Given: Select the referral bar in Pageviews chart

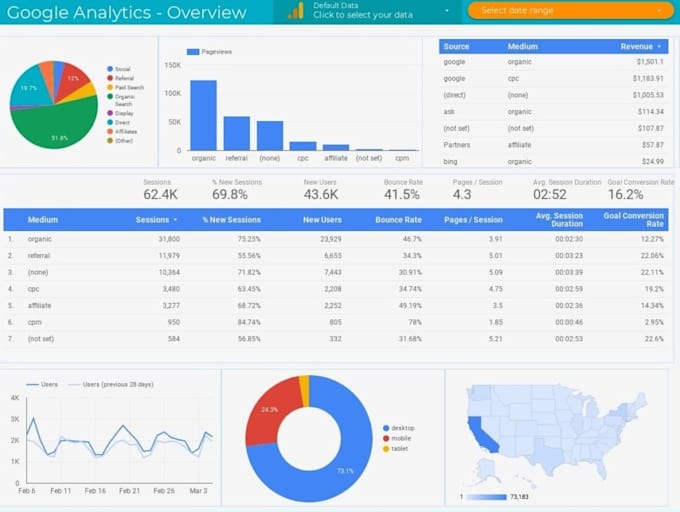Looking at the screenshot, I should [x=237, y=134].
